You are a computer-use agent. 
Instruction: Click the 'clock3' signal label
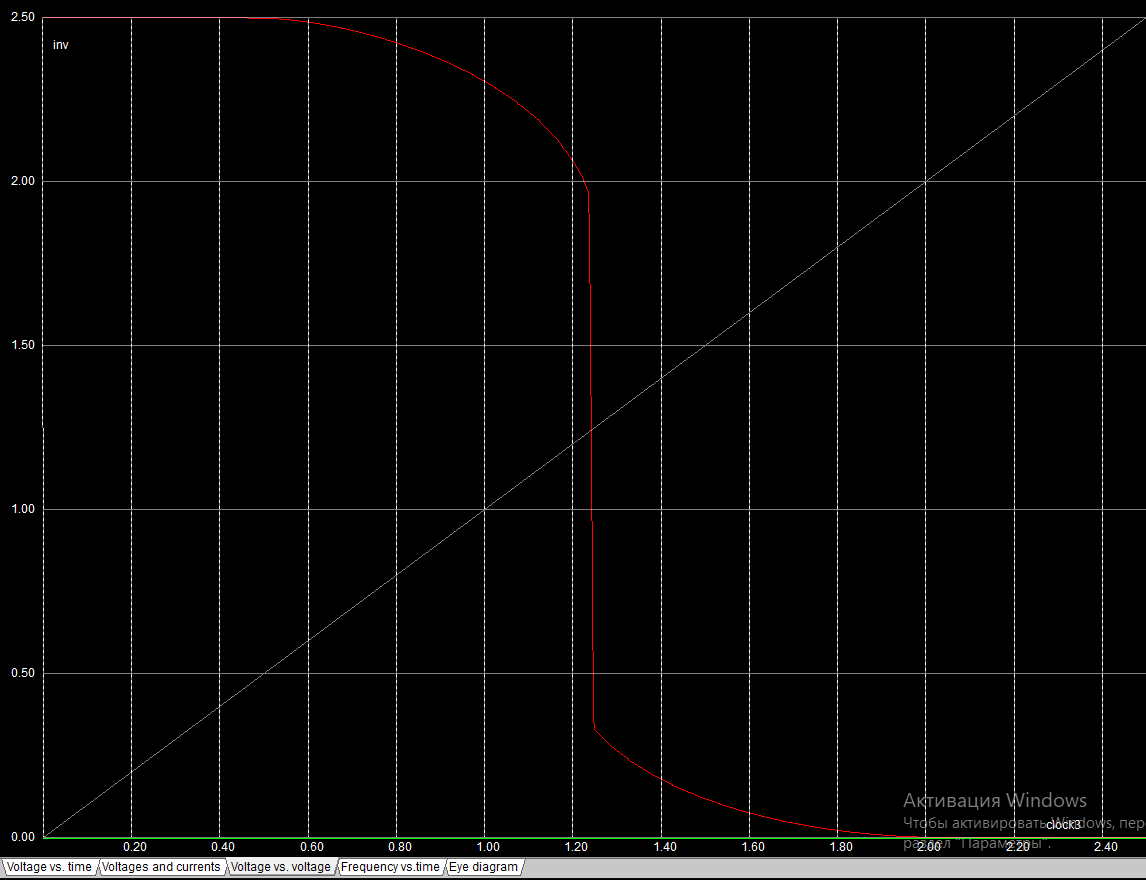pyautogui.click(x=1063, y=825)
